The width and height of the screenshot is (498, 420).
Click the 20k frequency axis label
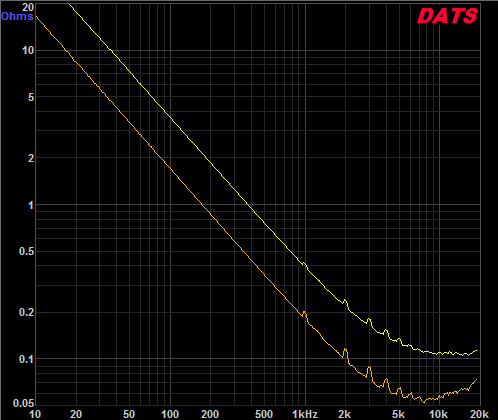pos(479,414)
